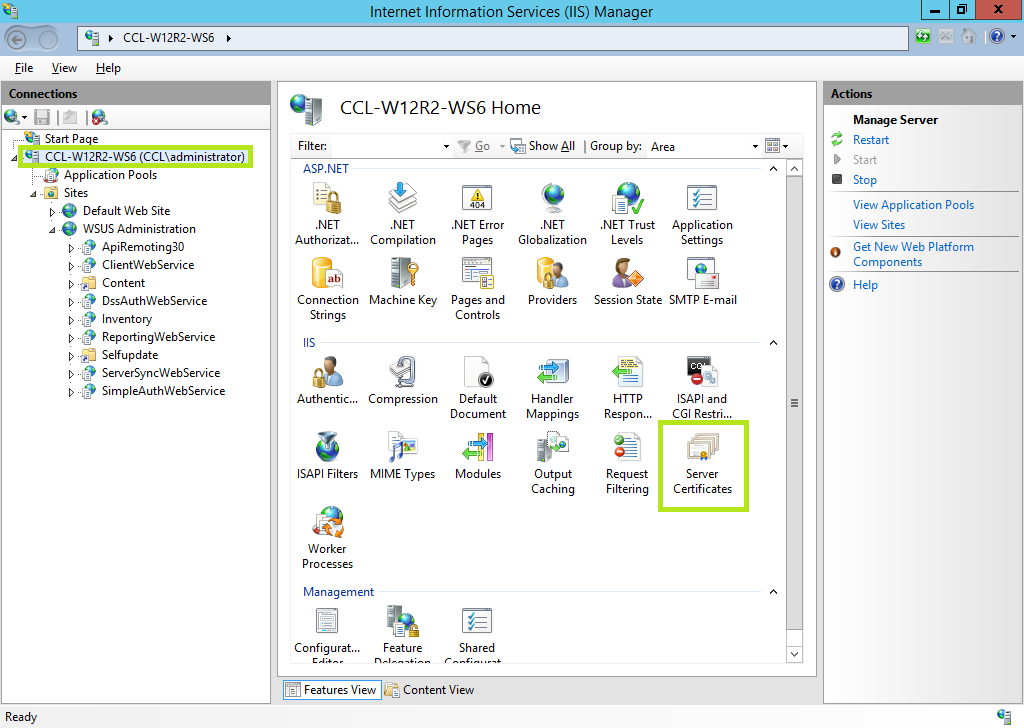The width and height of the screenshot is (1024, 728).
Task: Open SMTP E-mail feature
Action: 702,282
